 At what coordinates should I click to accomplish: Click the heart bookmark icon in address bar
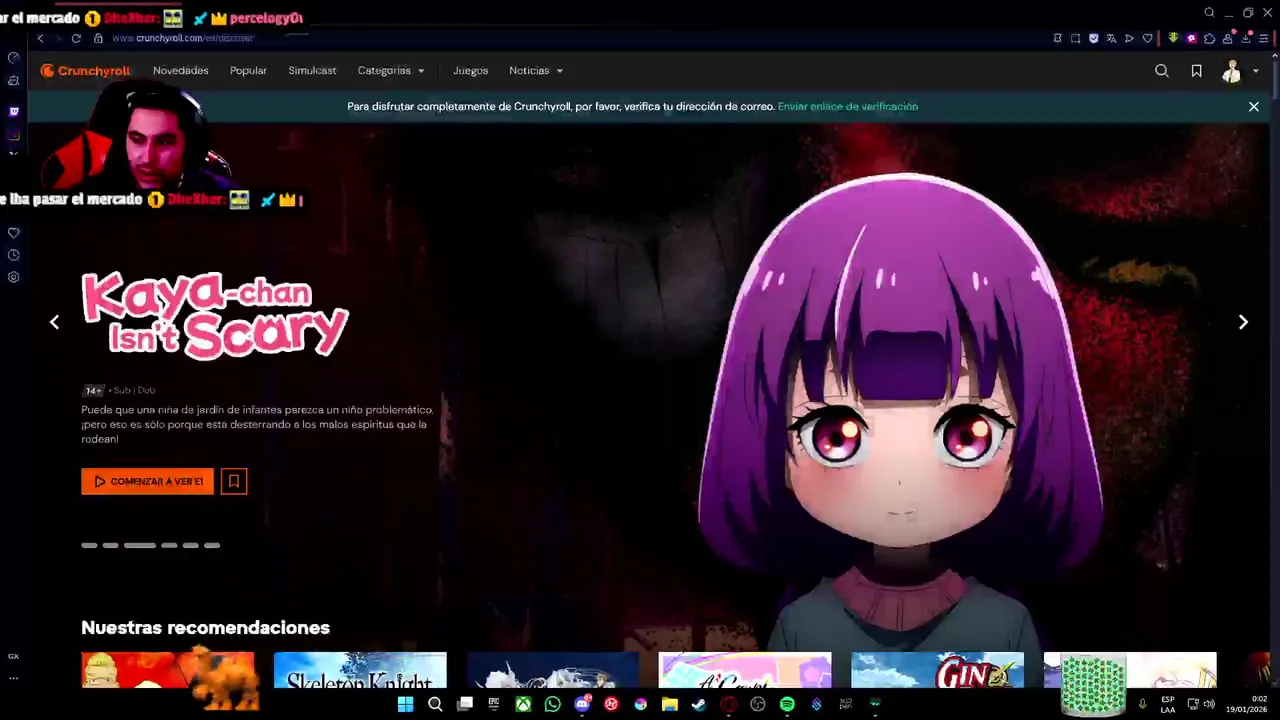pyautogui.click(x=1147, y=38)
